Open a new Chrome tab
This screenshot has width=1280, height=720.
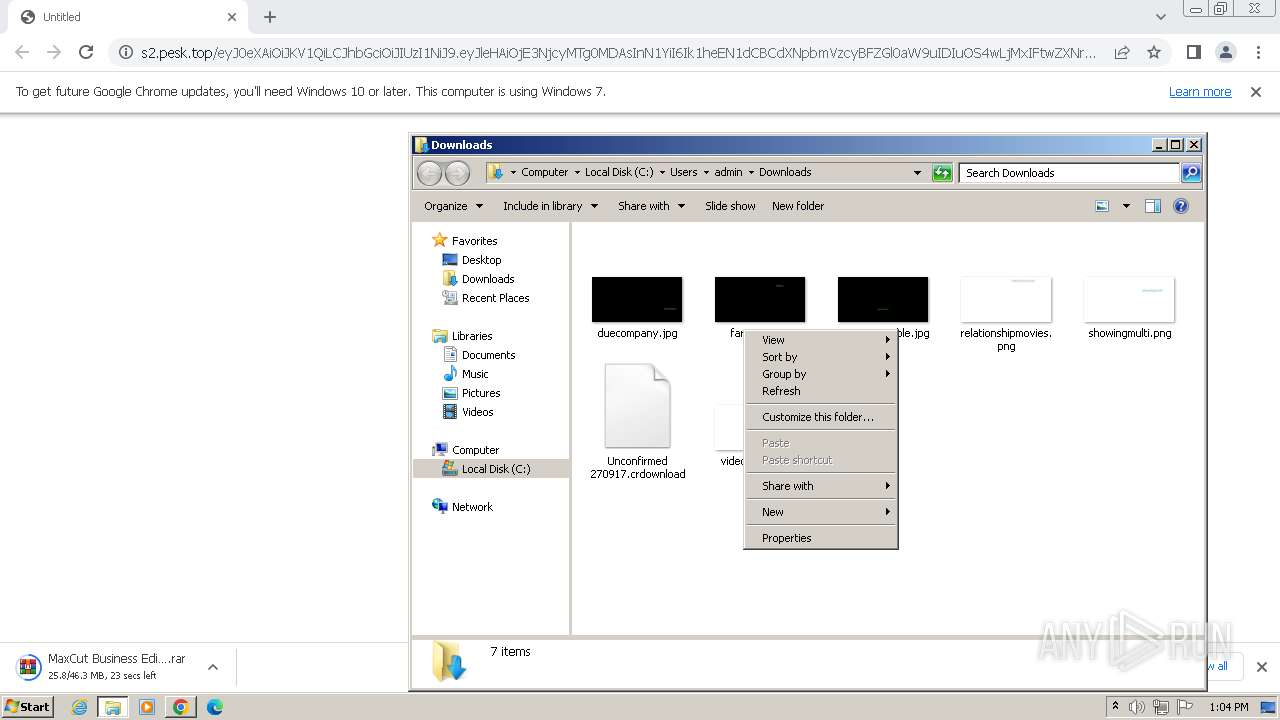270,17
